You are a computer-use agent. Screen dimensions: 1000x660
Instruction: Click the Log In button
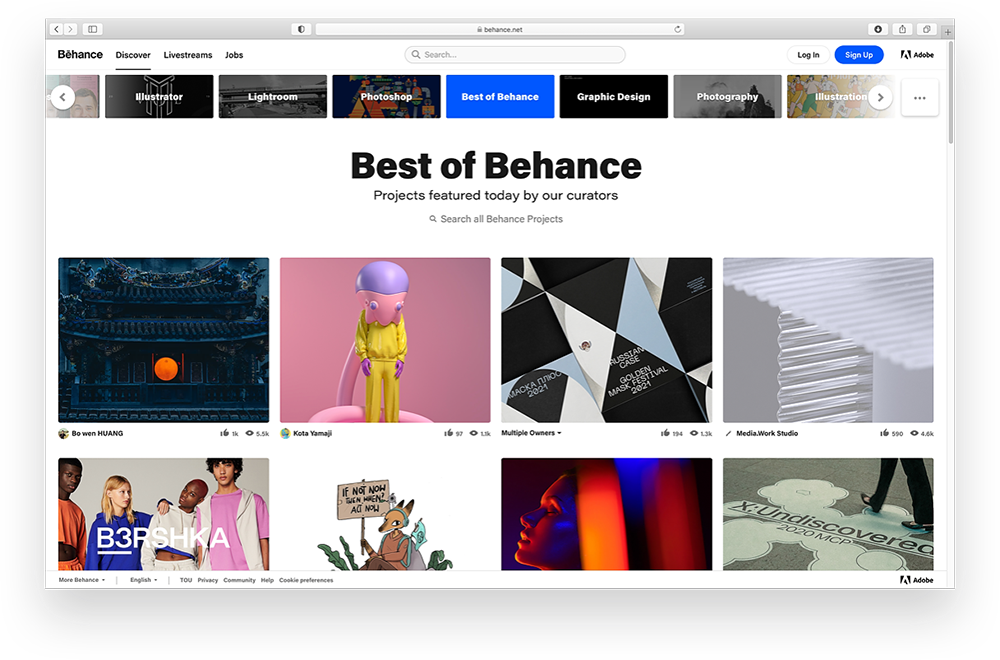(808, 55)
